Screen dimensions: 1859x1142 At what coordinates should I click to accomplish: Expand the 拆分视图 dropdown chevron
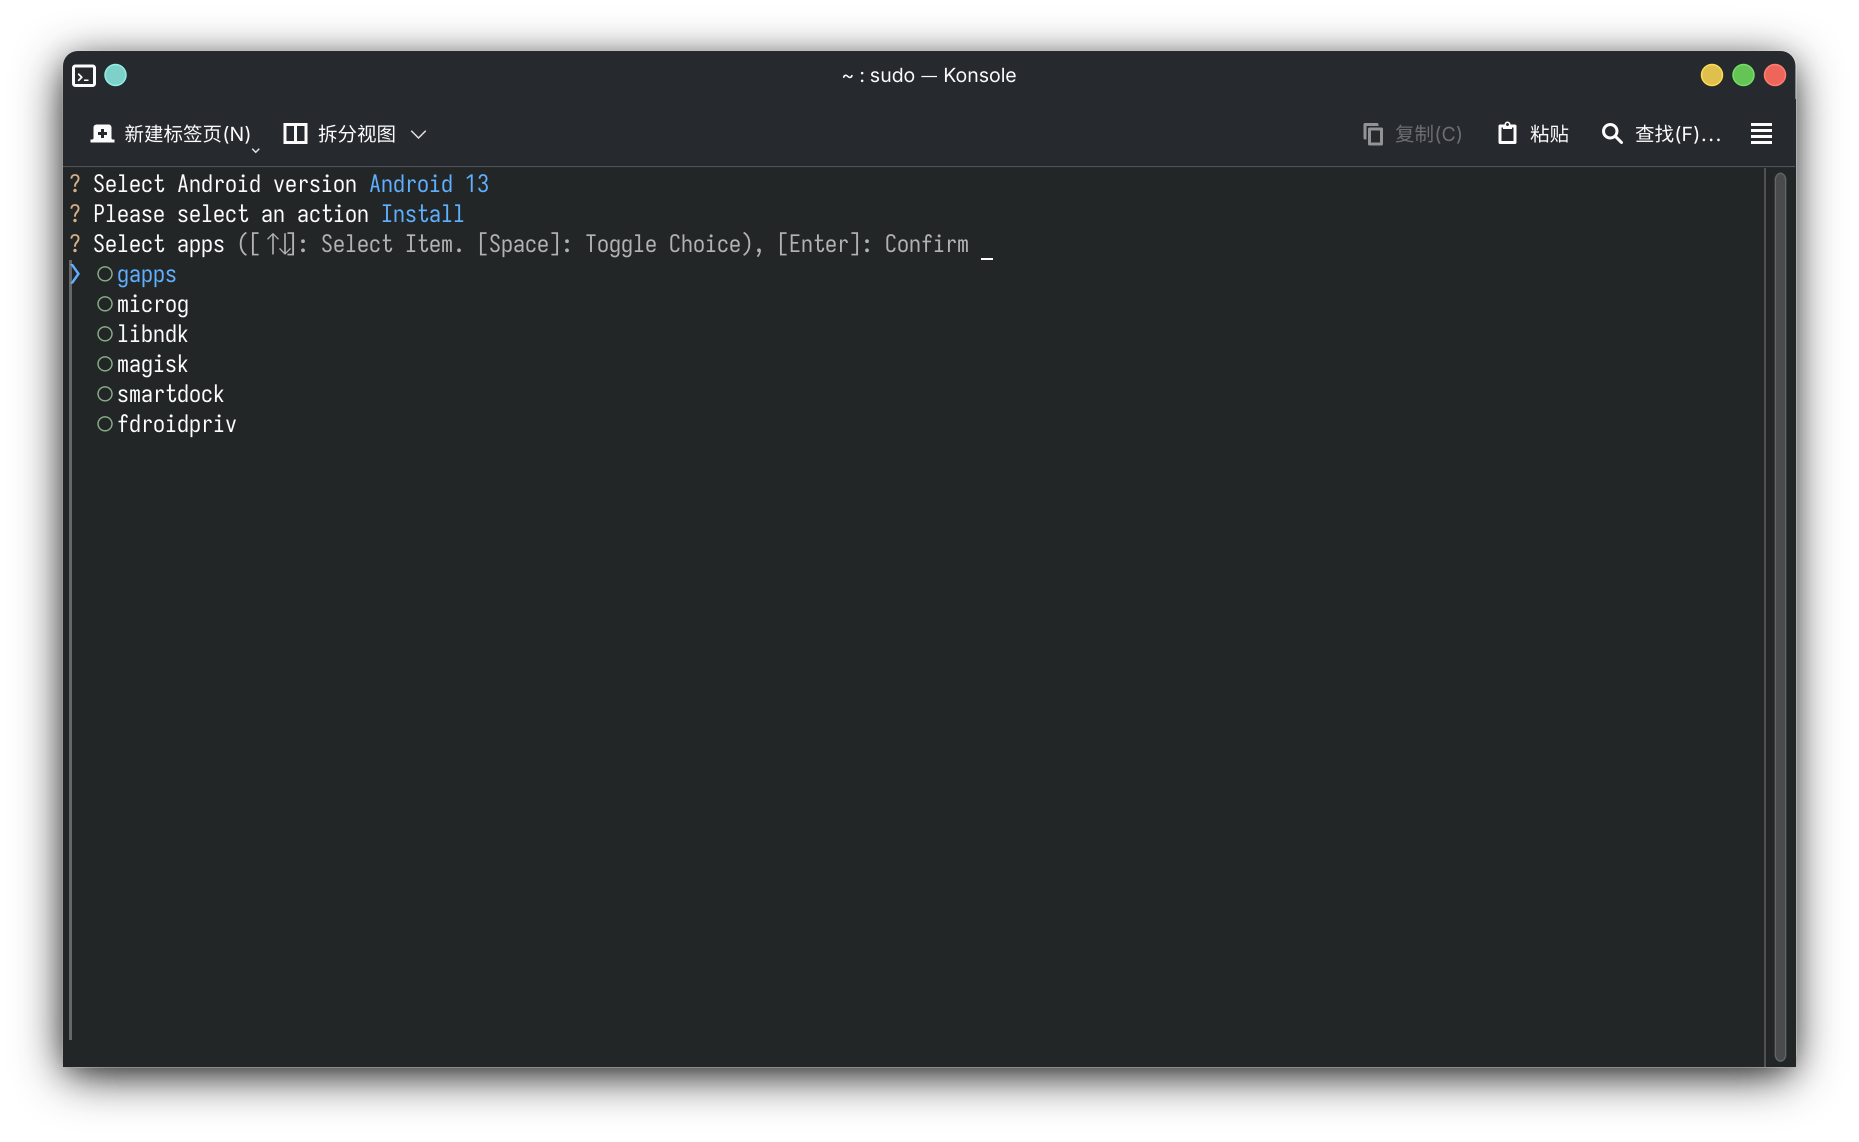point(419,134)
